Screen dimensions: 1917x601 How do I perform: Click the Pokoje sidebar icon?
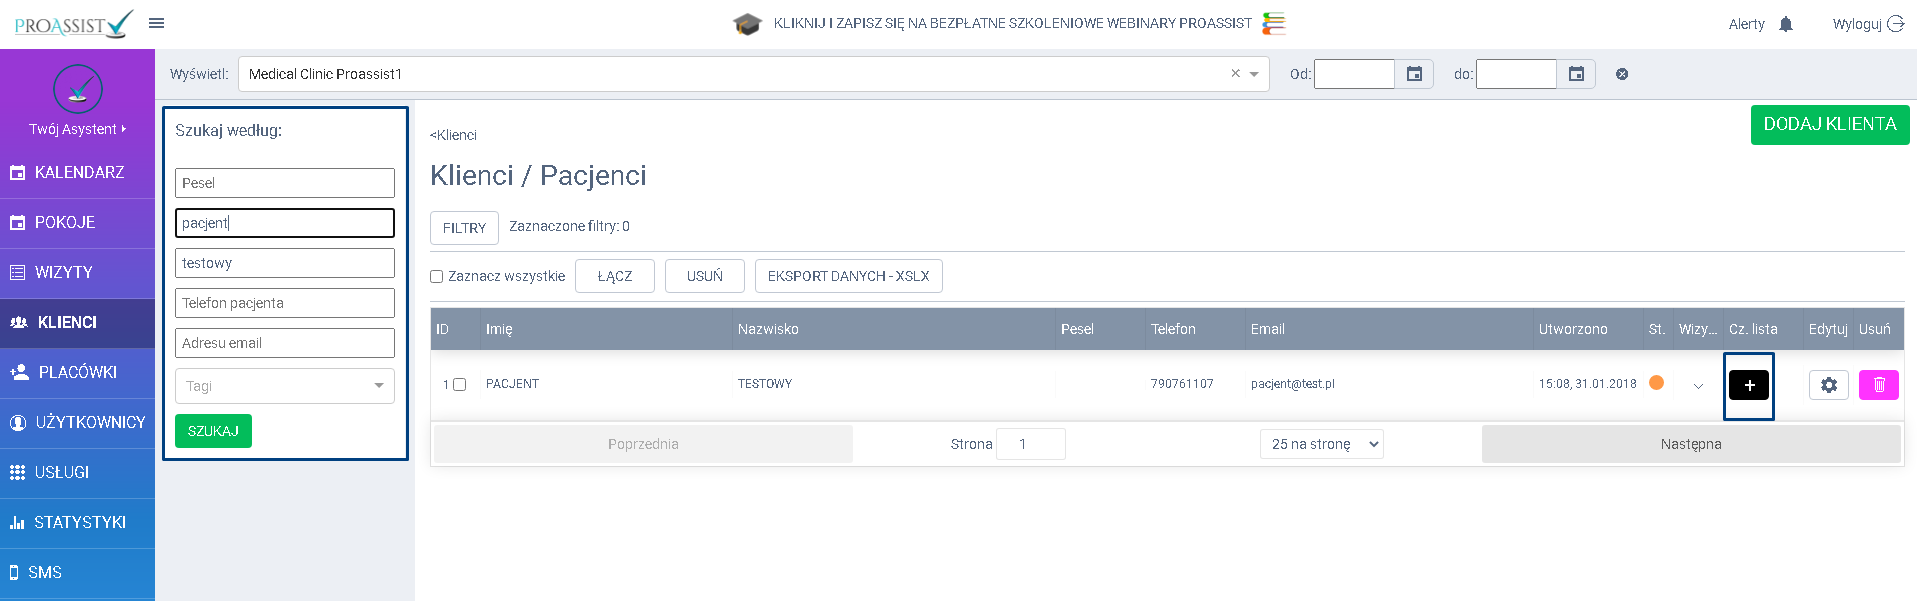(x=17, y=223)
